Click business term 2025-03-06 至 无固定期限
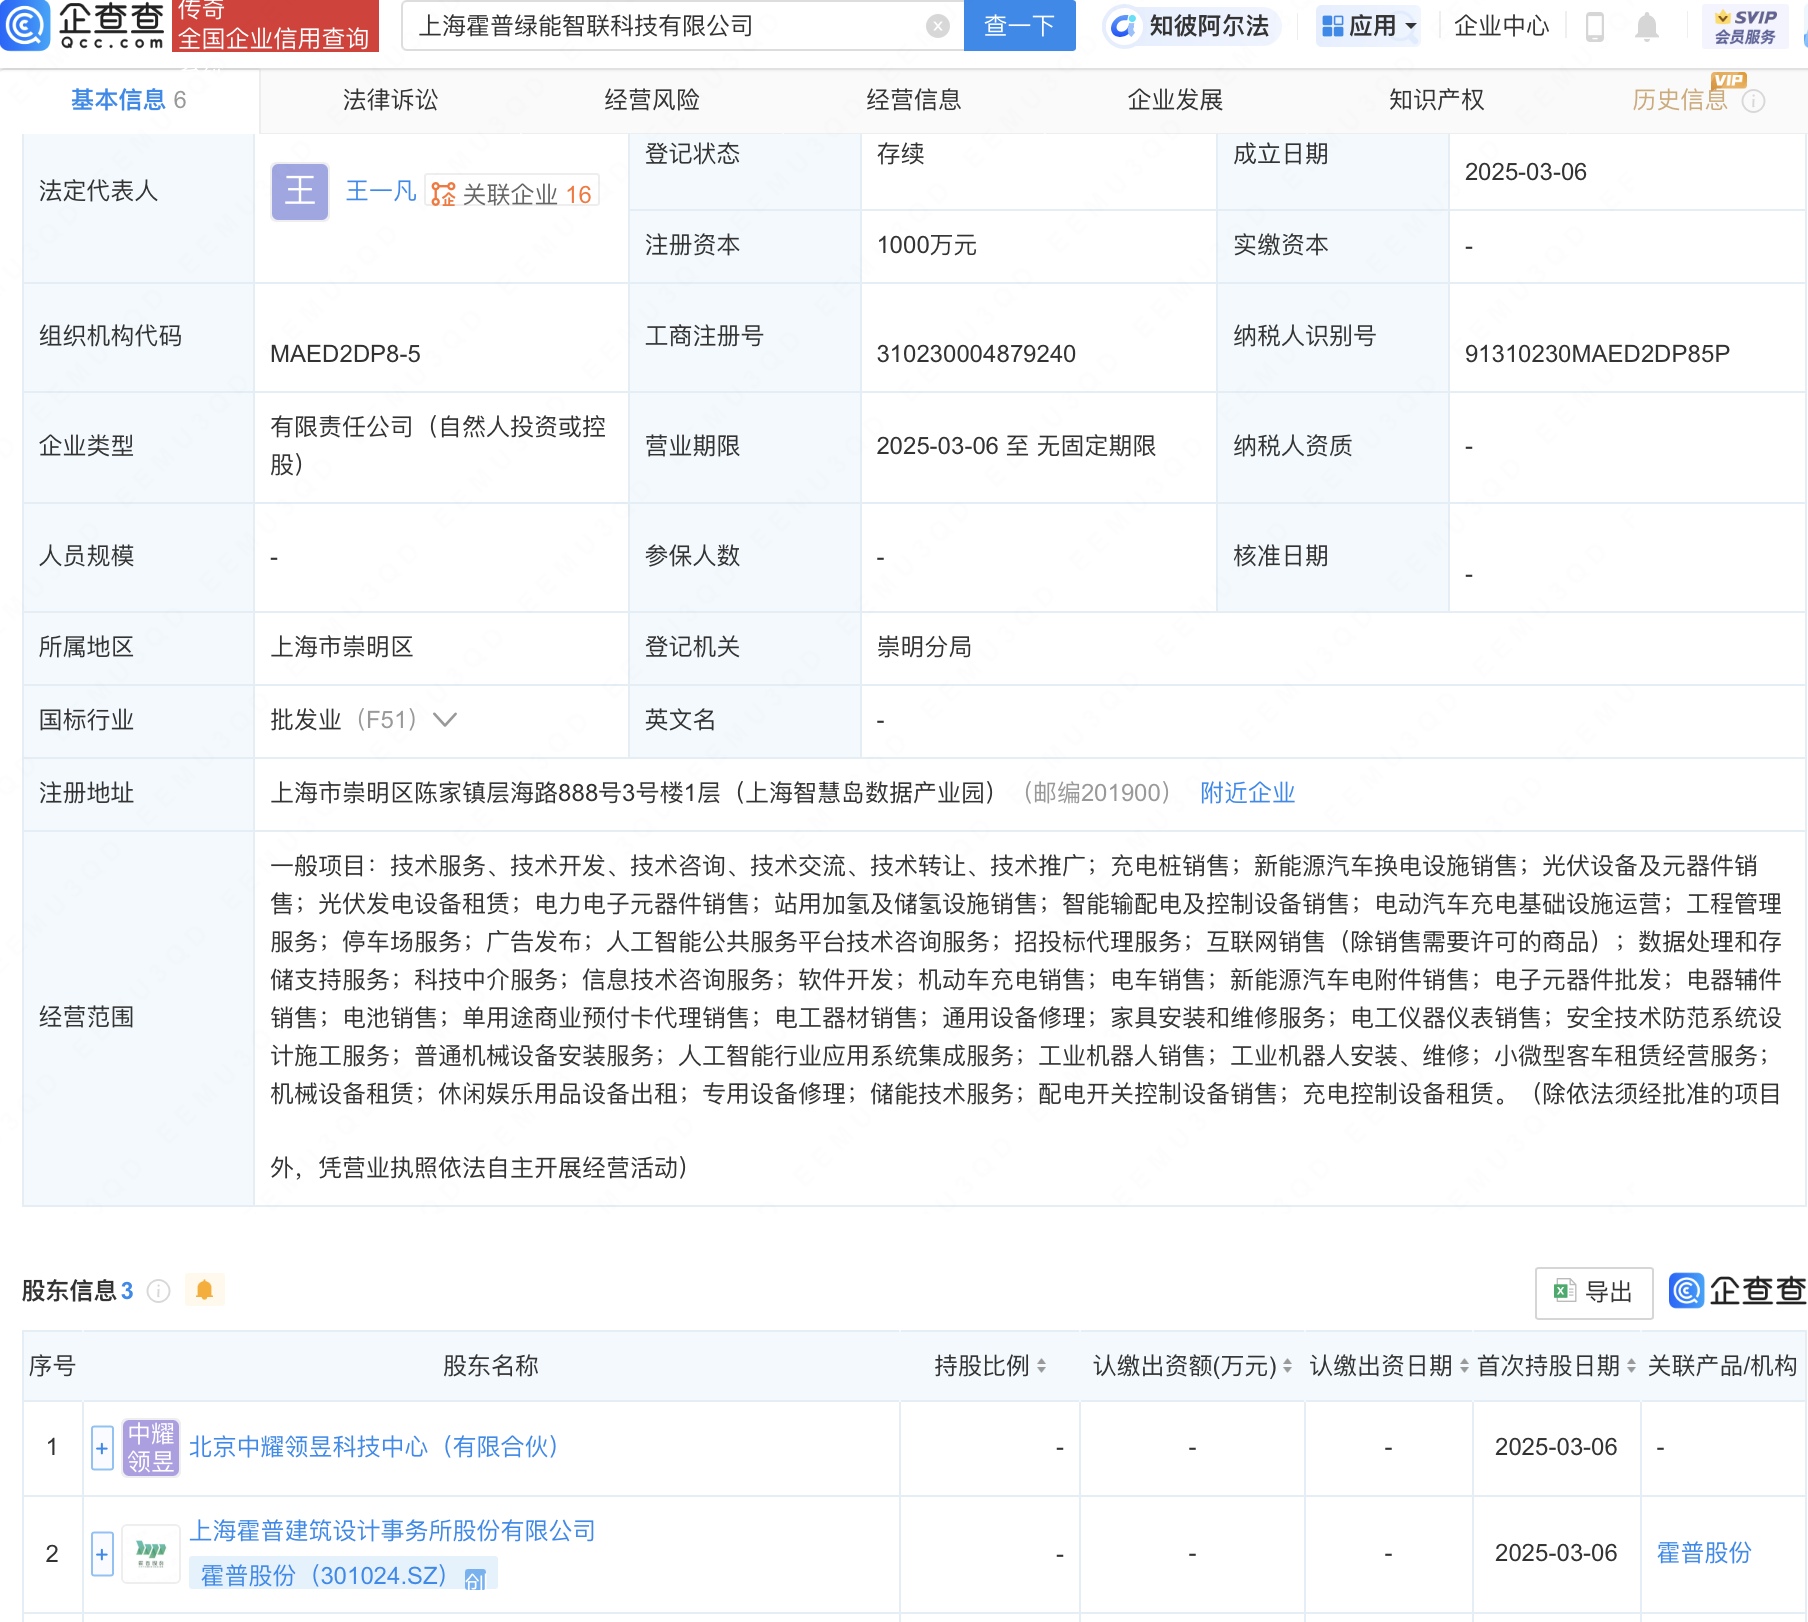The height and width of the screenshot is (1622, 1808). (1016, 446)
